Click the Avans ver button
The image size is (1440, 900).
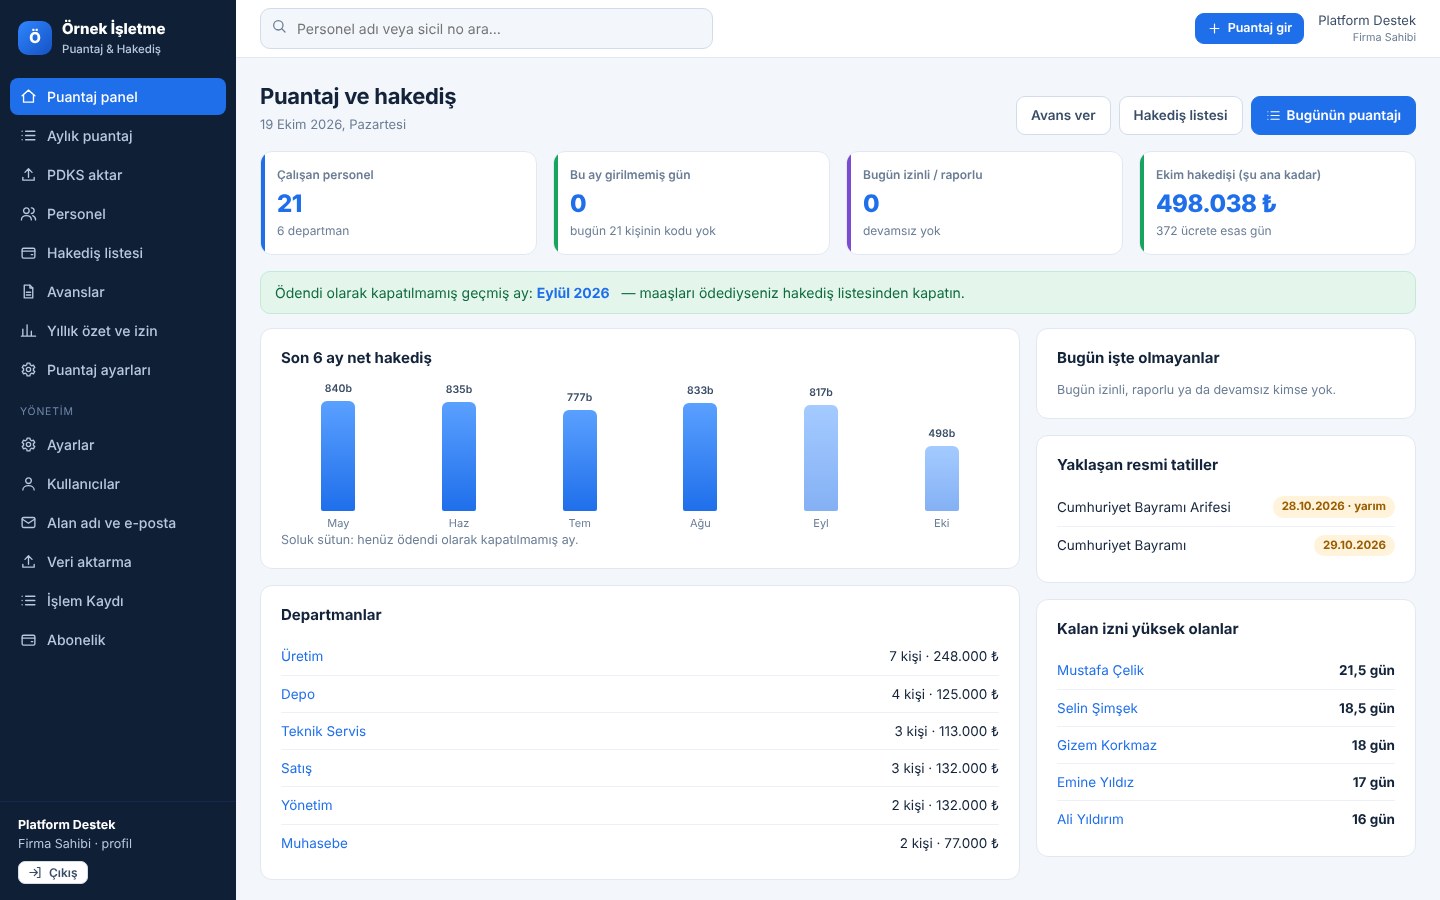click(x=1063, y=115)
